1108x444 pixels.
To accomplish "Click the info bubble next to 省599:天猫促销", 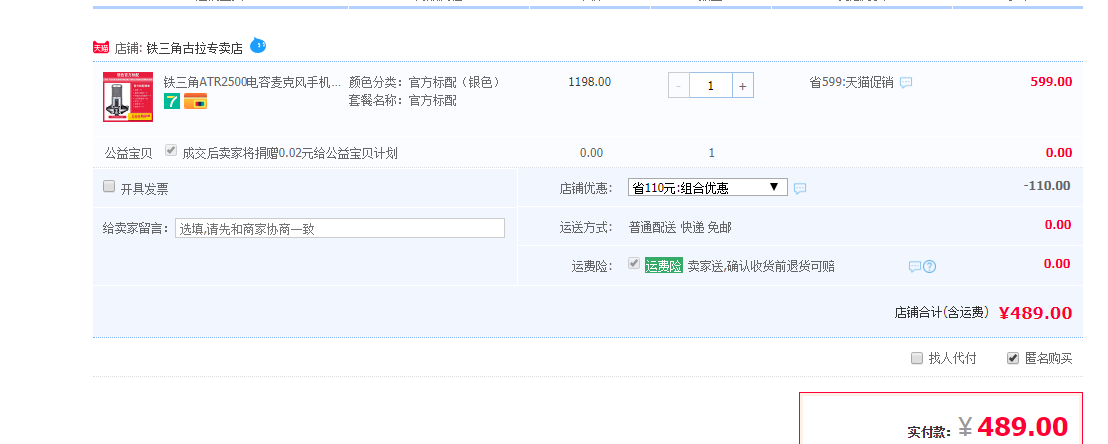I will 906,83.
